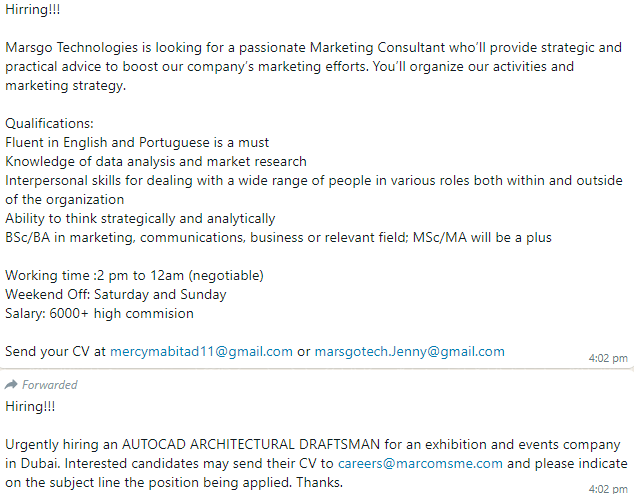
Task: Open the marsgotech.Jenny@gmail.com email link
Action: point(410,351)
